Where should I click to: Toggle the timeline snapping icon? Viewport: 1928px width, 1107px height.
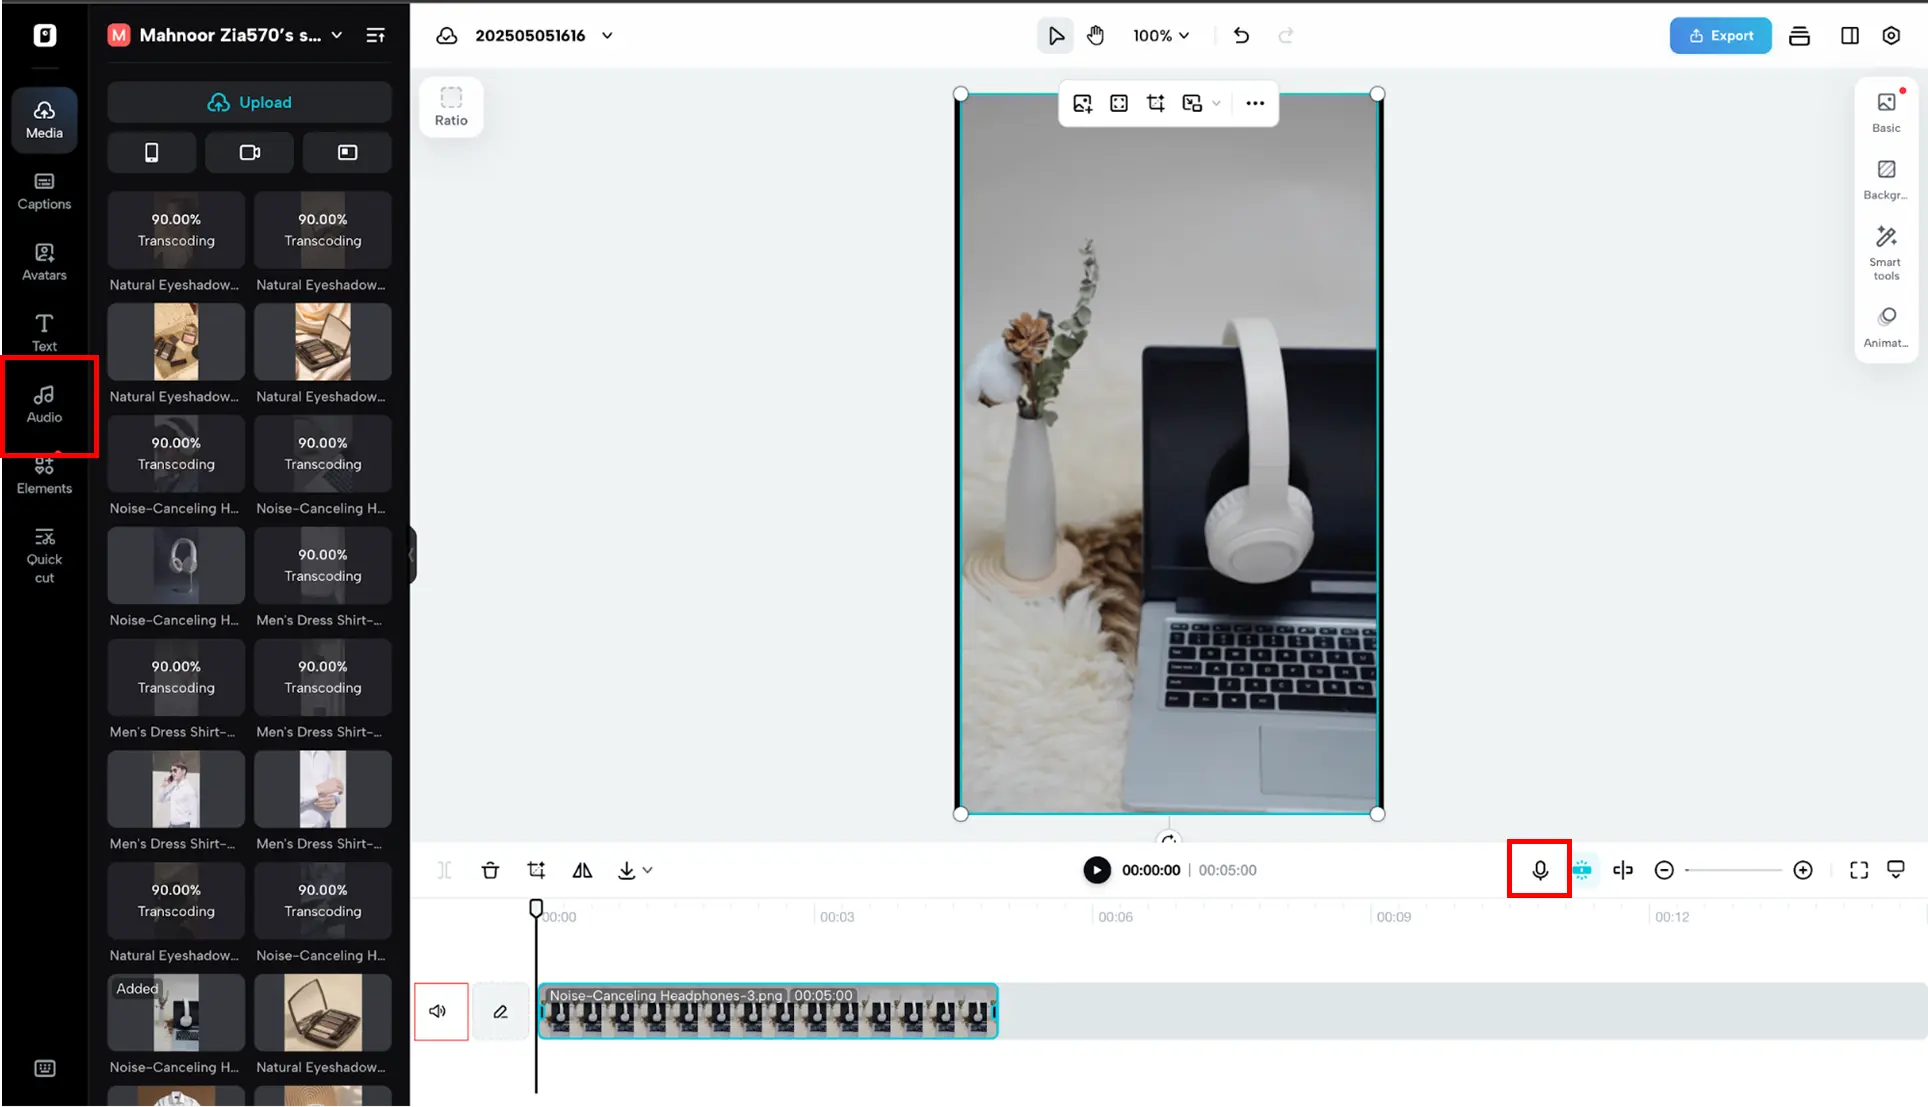pos(1582,870)
